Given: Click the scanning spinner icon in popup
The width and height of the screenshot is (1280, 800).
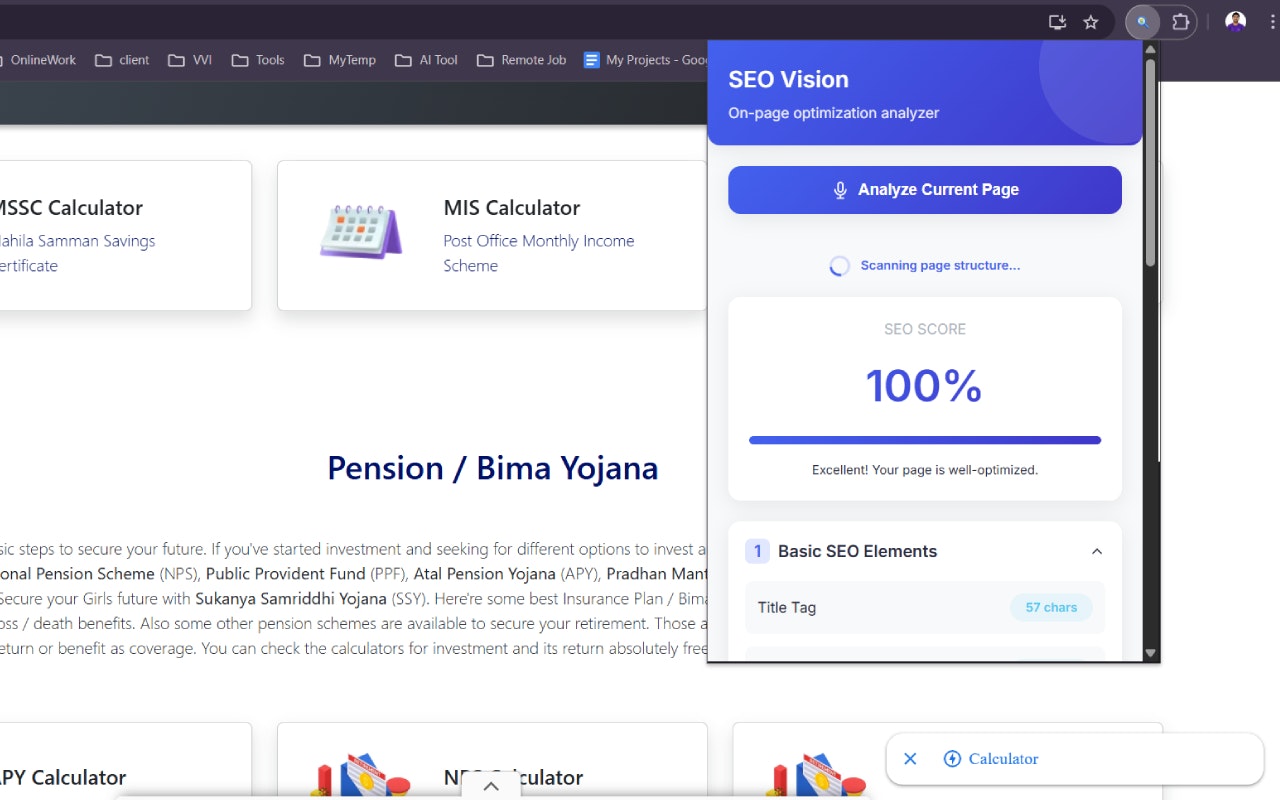Looking at the screenshot, I should coord(840,265).
